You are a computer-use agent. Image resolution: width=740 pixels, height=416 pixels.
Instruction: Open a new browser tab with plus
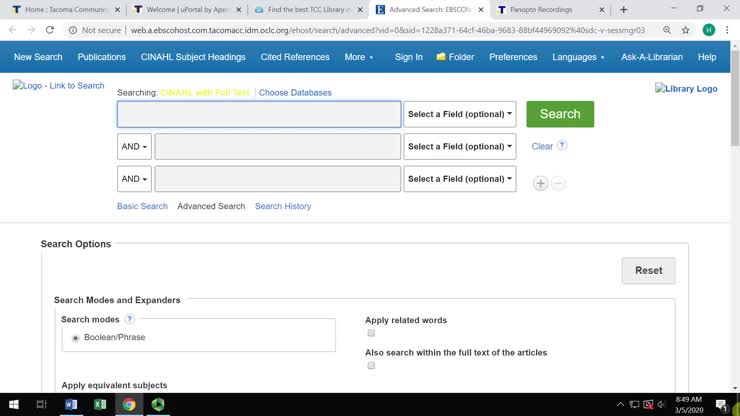pos(624,9)
